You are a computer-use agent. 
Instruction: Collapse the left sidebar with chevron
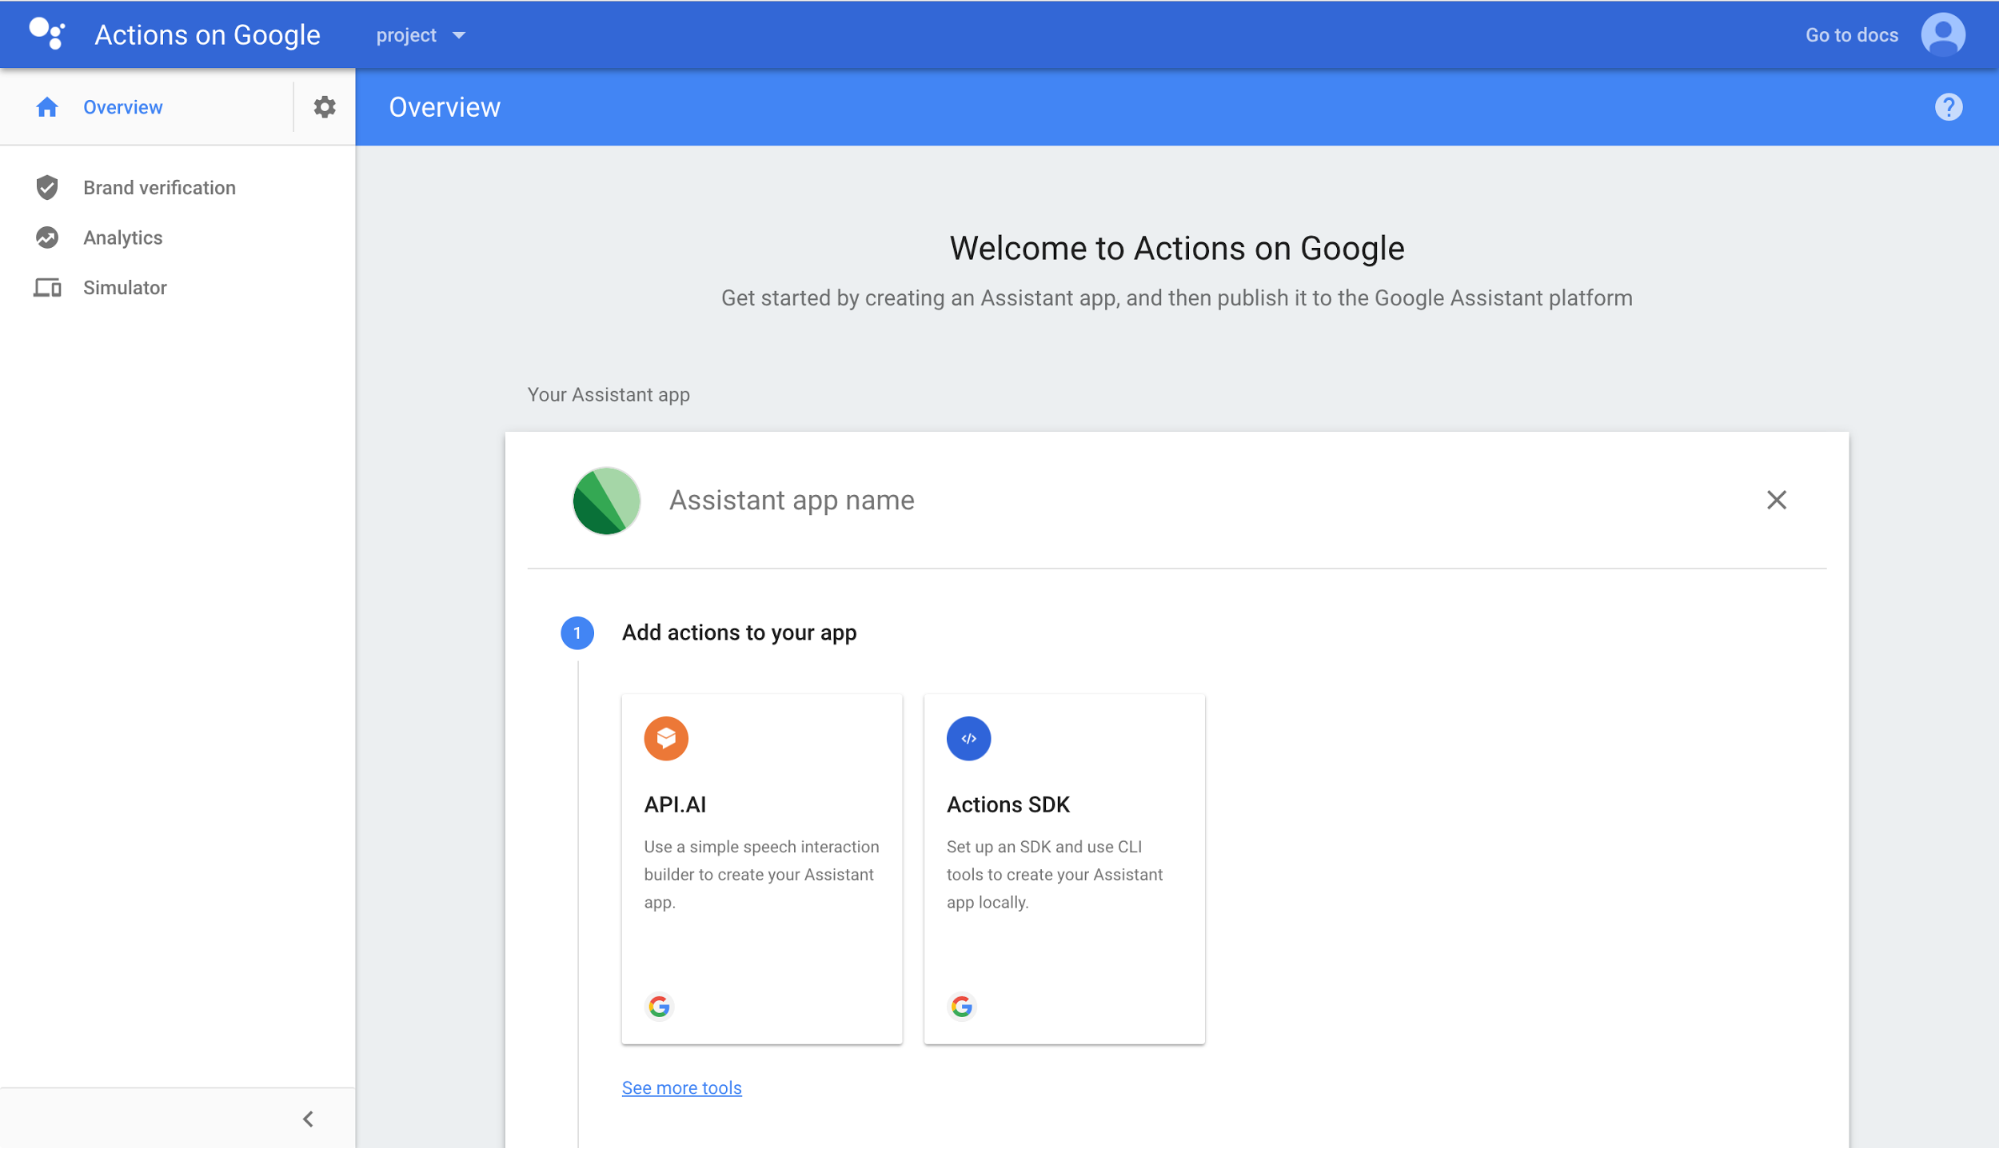pos(308,1119)
